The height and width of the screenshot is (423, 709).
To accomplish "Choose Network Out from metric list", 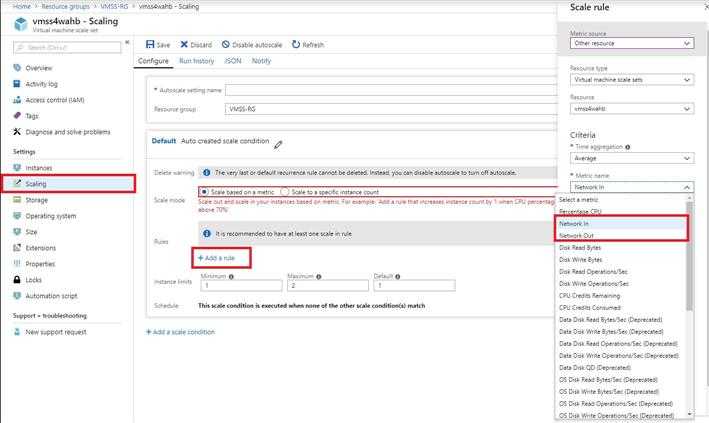I will pyautogui.click(x=621, y=236).
